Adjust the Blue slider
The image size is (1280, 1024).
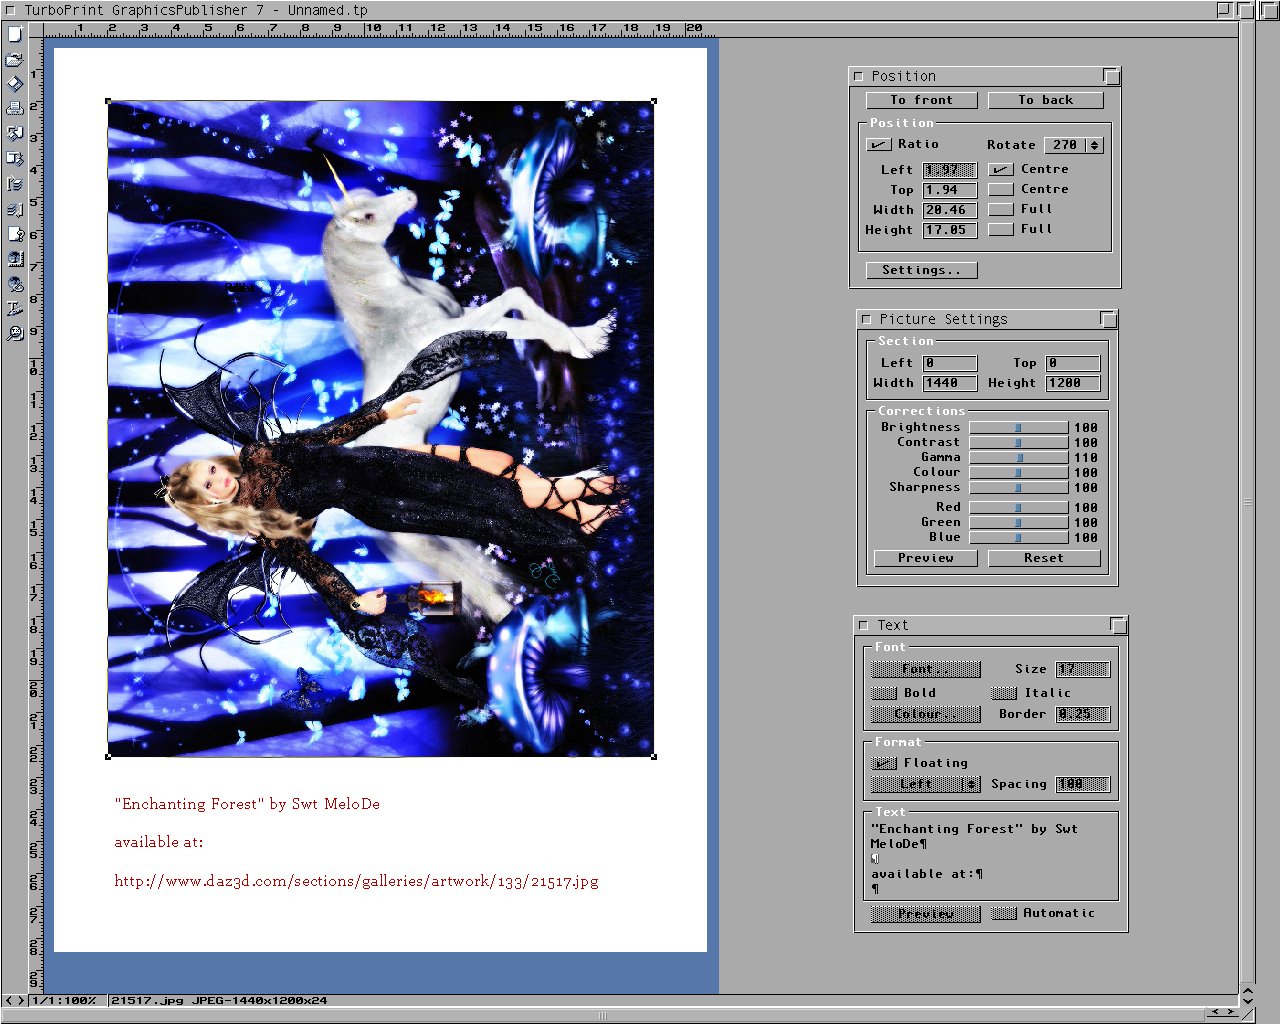pyautogui.click(x=1019, y=537)
